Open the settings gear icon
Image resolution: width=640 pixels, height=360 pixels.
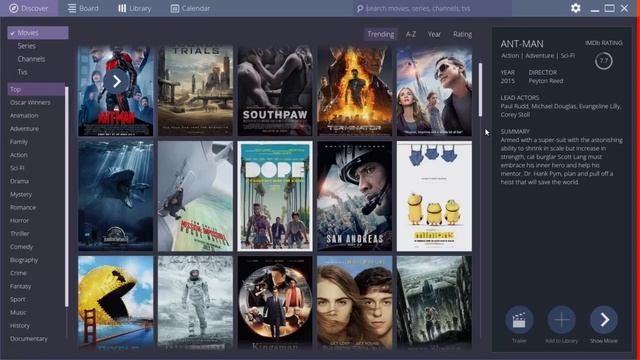(576, 8)
